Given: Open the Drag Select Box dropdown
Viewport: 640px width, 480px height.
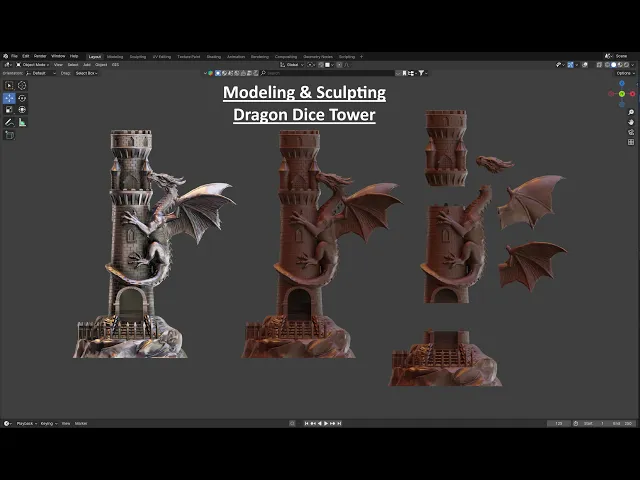Looking at the screenshot, I should click(x=86, y=73).
